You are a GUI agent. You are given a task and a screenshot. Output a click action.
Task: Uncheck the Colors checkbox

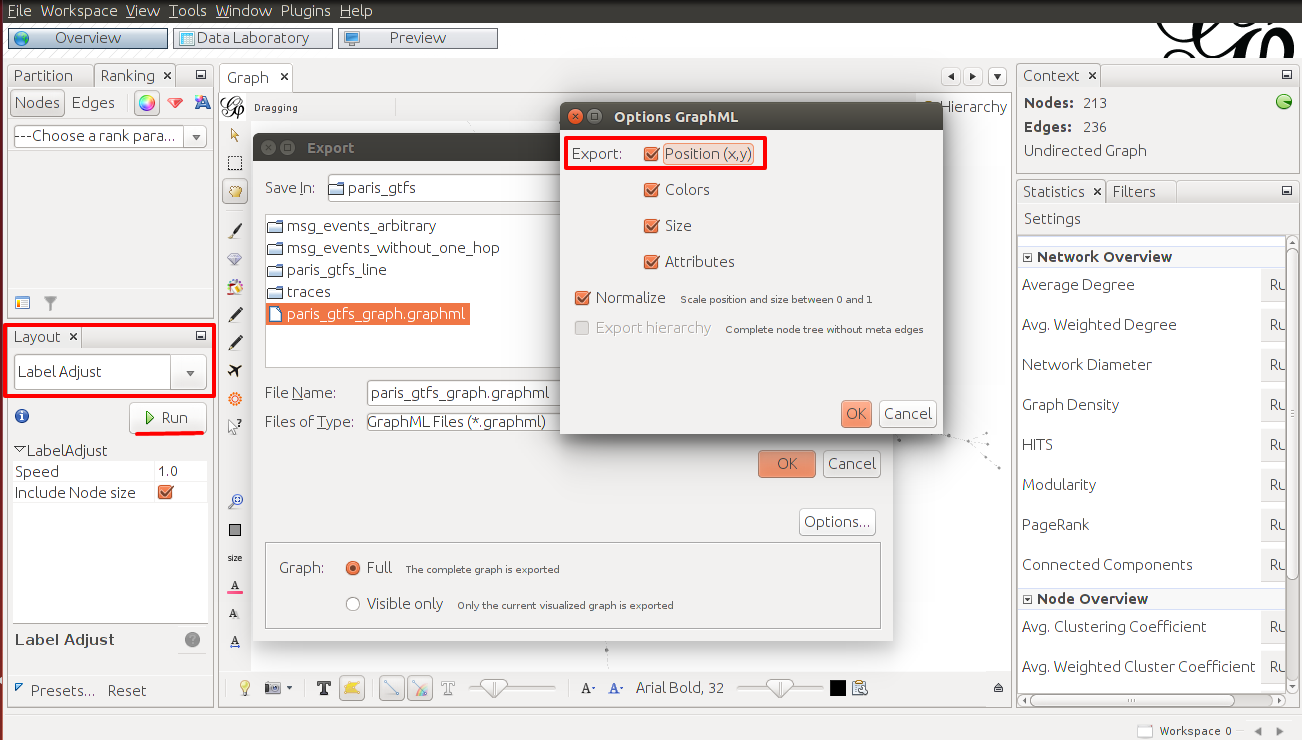pyautogui.click(x=652, y=190)
